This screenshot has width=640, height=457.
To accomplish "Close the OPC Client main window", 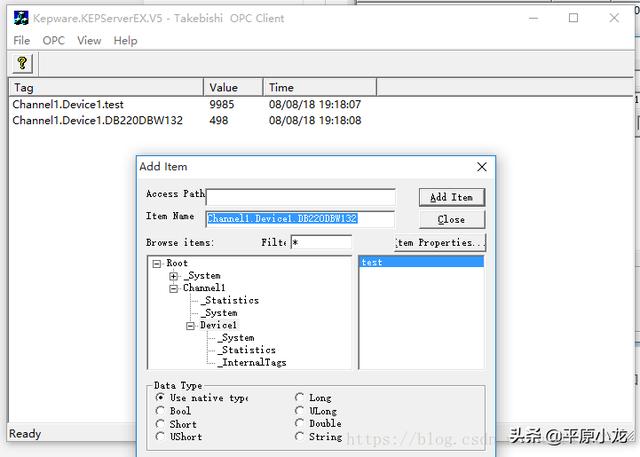I will [614, 18].
